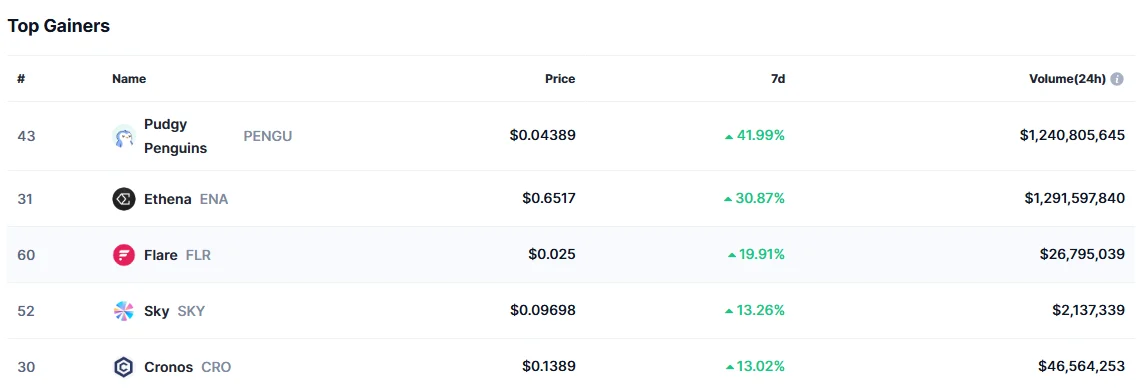Image resolution: width=1144 pixels, height=392 pixels.
Task: Open the Volume(24h) info icon
Action: pyautogui.click(x=1117, y=79)
